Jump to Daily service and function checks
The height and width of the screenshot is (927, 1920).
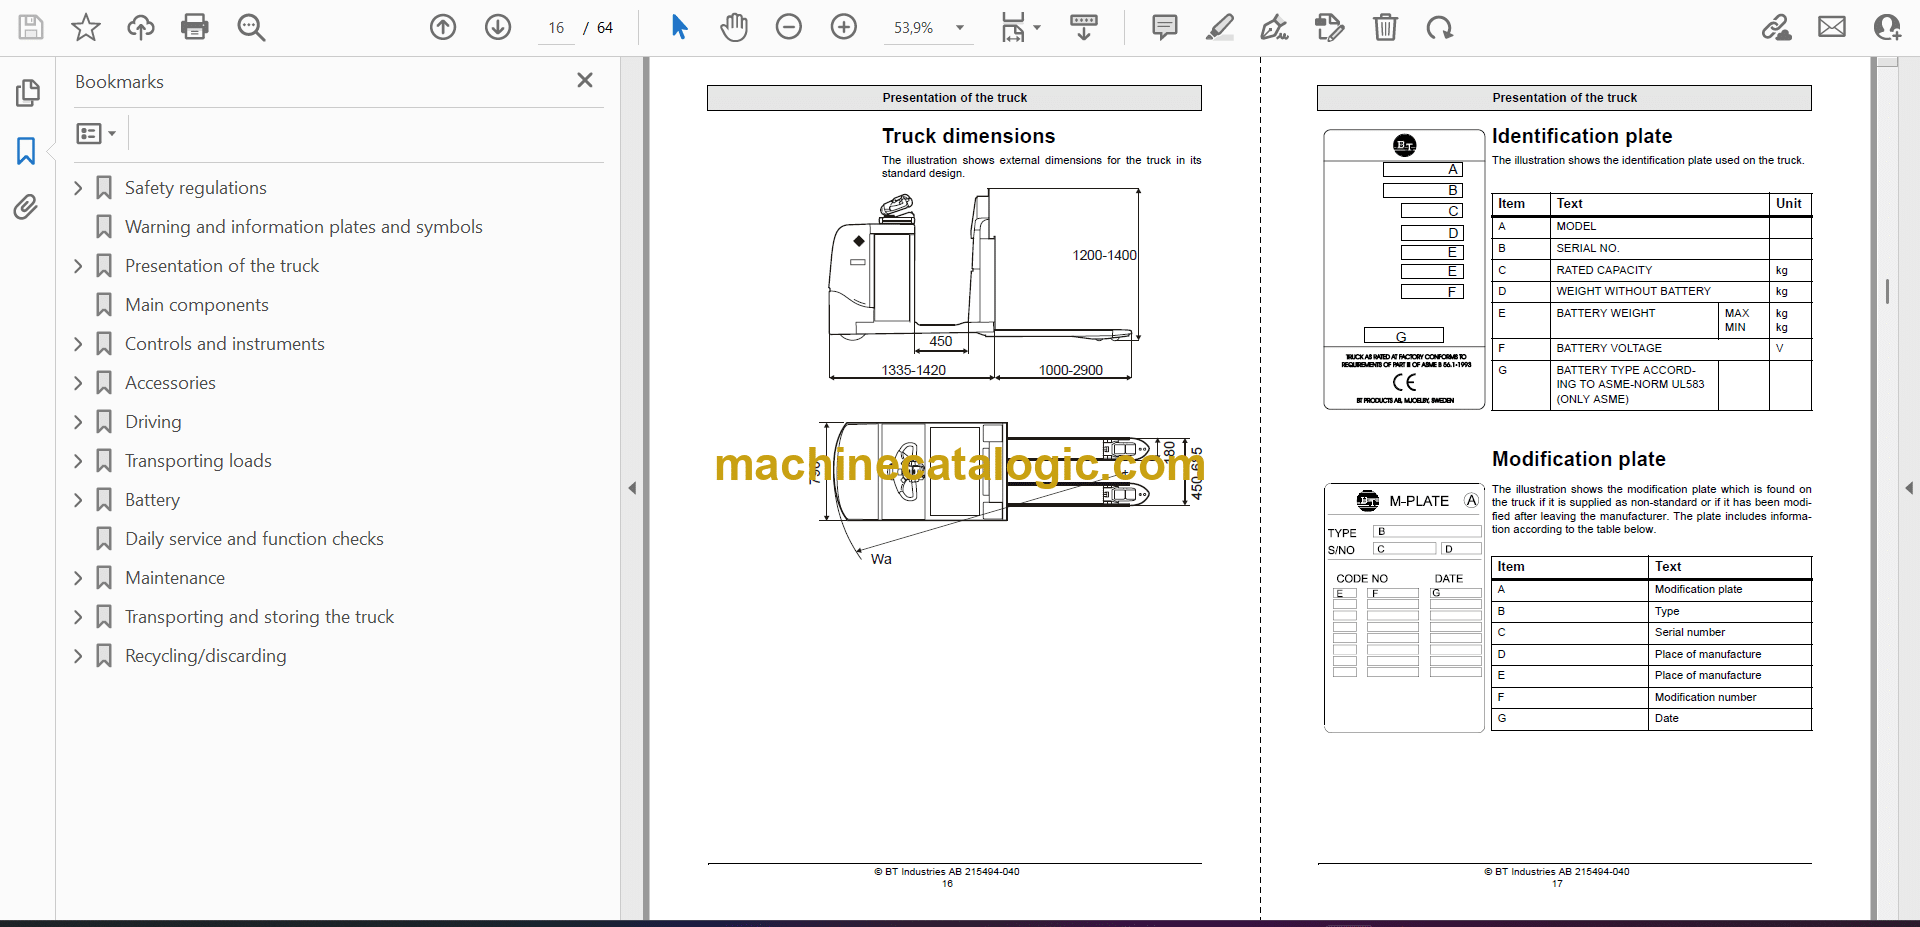pyautogui.click(x=254, y=539)
